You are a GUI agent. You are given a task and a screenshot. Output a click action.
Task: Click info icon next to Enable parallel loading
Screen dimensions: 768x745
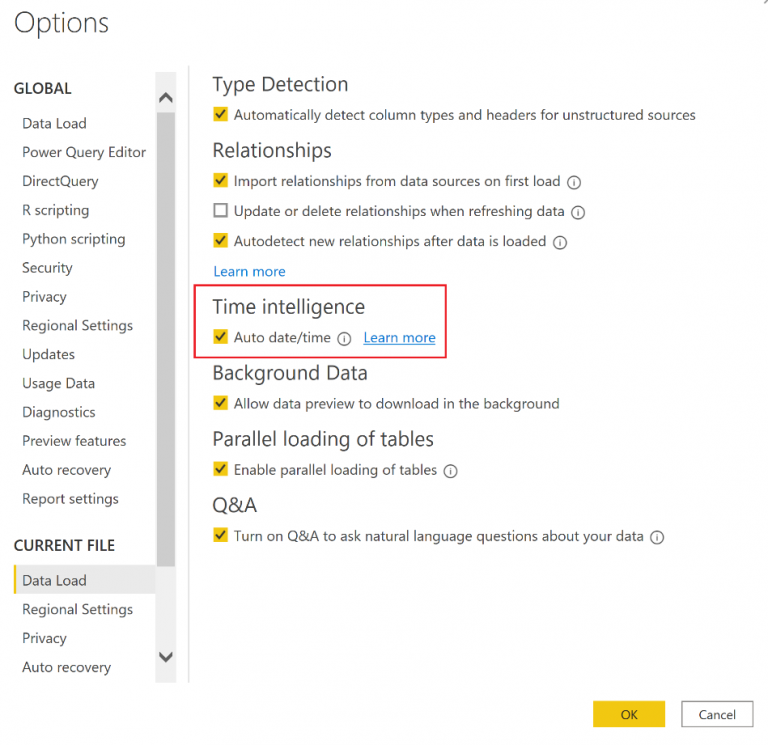pyautogui.click(x=450, y=471)
